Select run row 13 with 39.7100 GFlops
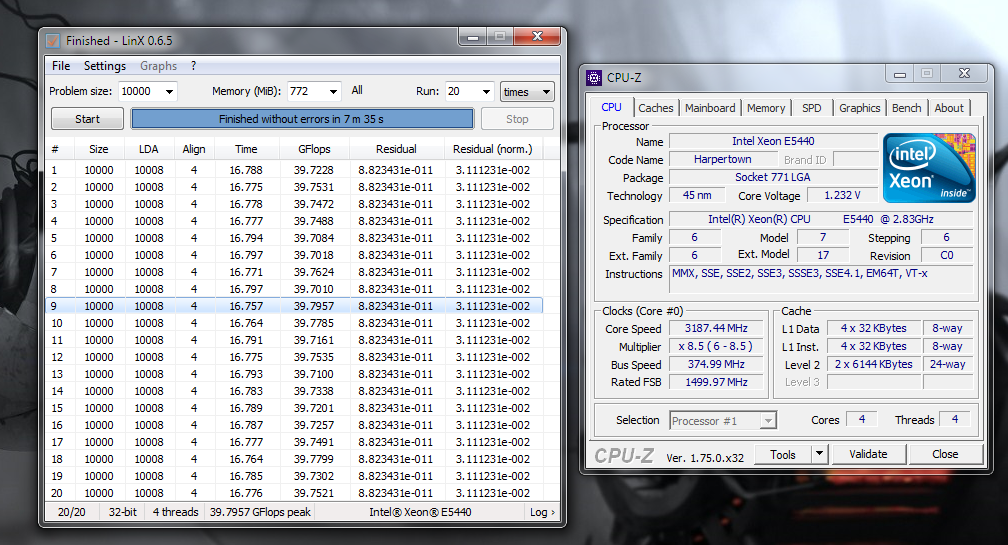This screenshot has height=545, width=1008. point(295,374)
